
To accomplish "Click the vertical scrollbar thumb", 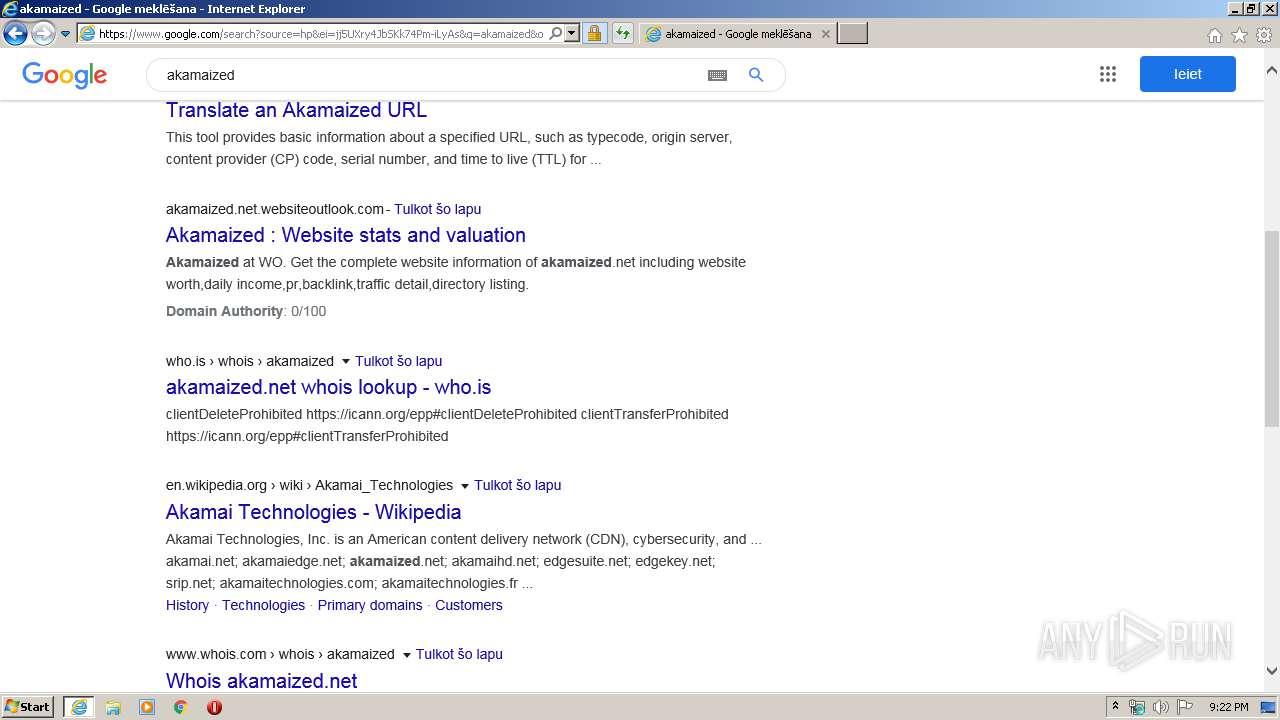I will [x=1272, y=328].
